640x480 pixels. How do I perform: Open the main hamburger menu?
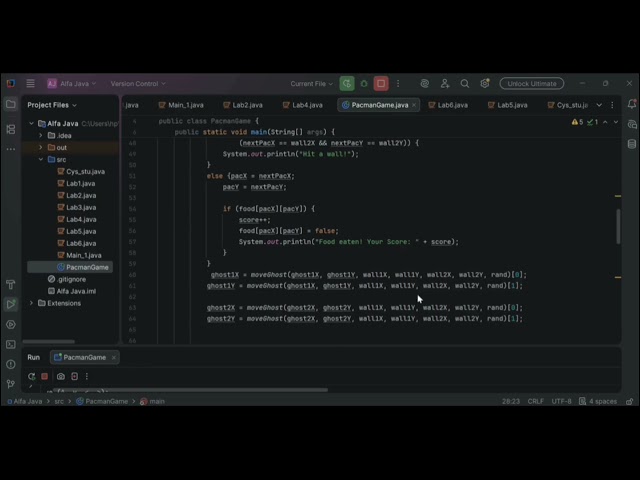(x=30, y=83)
